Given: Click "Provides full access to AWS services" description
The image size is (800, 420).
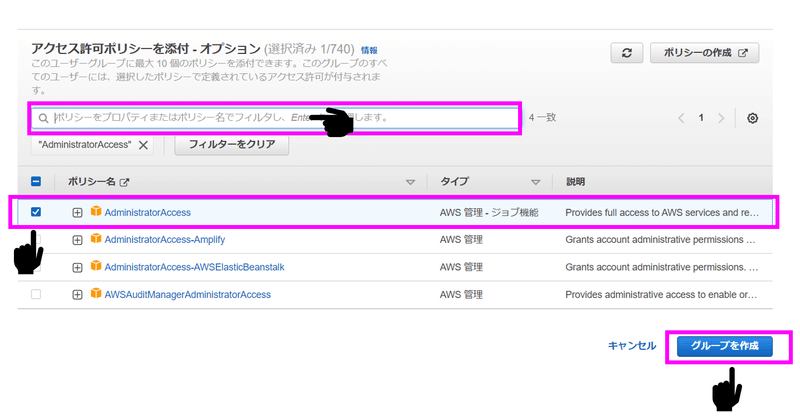Looking at the screenshot, I should coord(662,212).
